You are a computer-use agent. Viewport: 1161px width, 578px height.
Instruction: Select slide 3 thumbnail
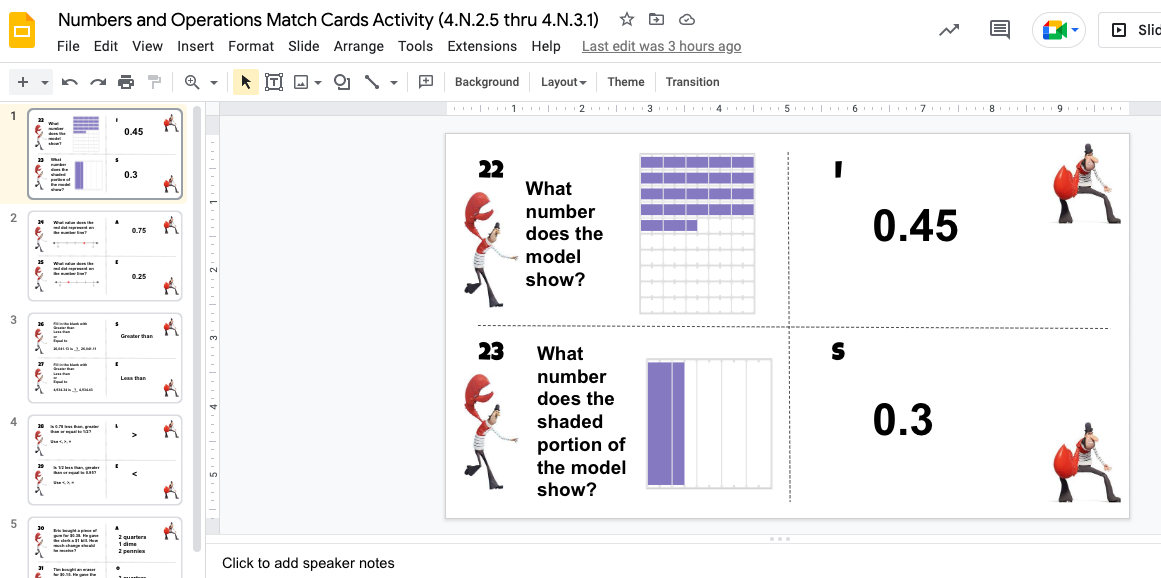point(104,357)
